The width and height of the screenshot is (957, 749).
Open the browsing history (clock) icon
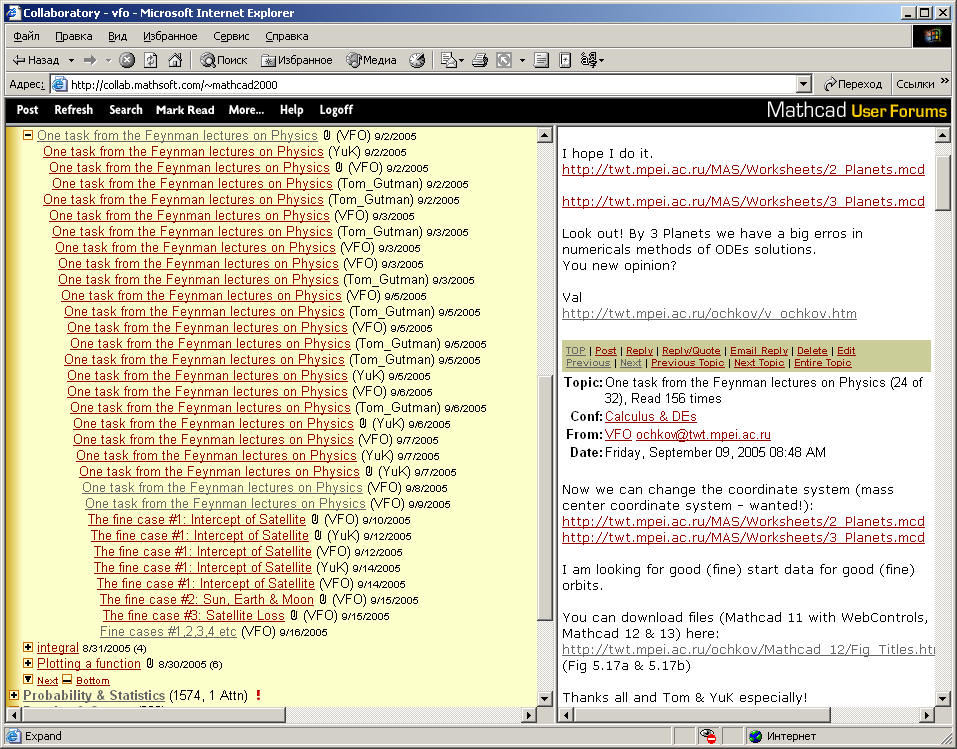click(417, 60)
